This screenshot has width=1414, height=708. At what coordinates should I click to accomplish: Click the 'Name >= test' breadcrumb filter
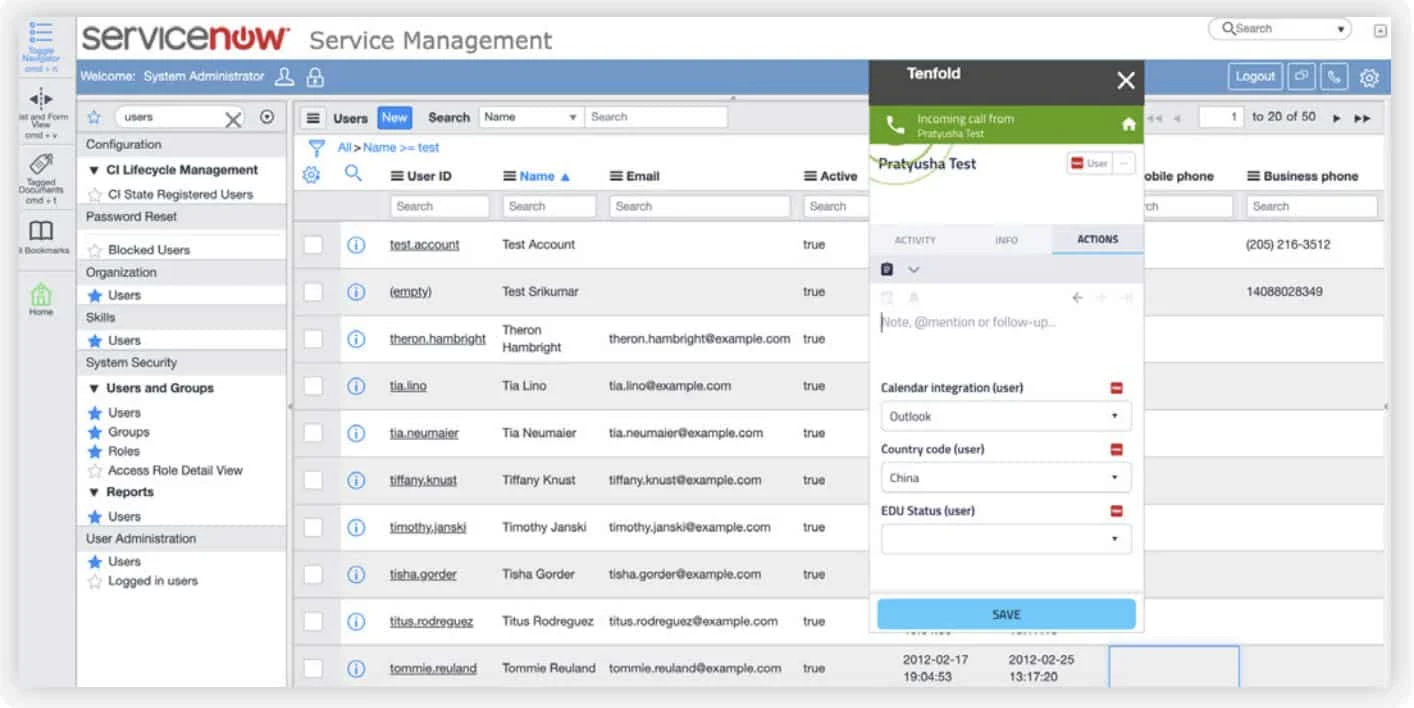pos(401,147)
